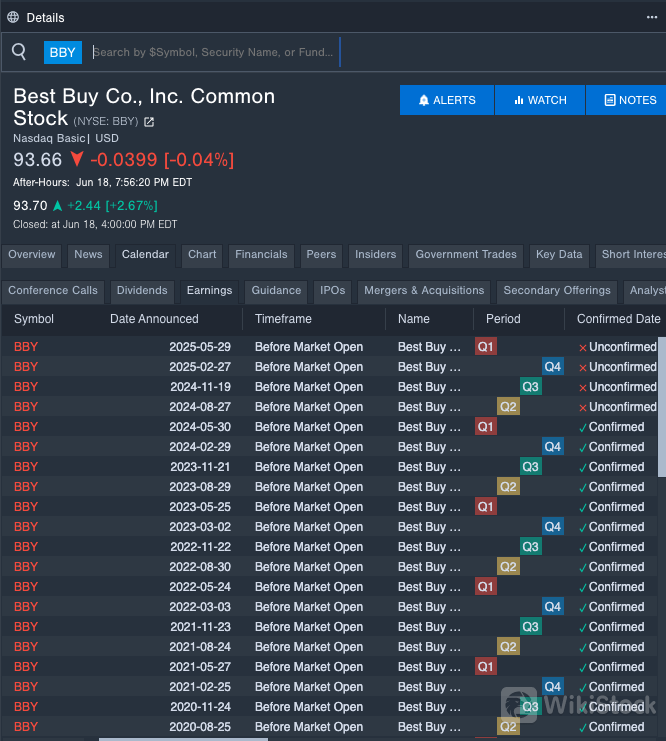Sort by the Timeframe column header
Screen dimensions: 666x741
click(283, 319)
